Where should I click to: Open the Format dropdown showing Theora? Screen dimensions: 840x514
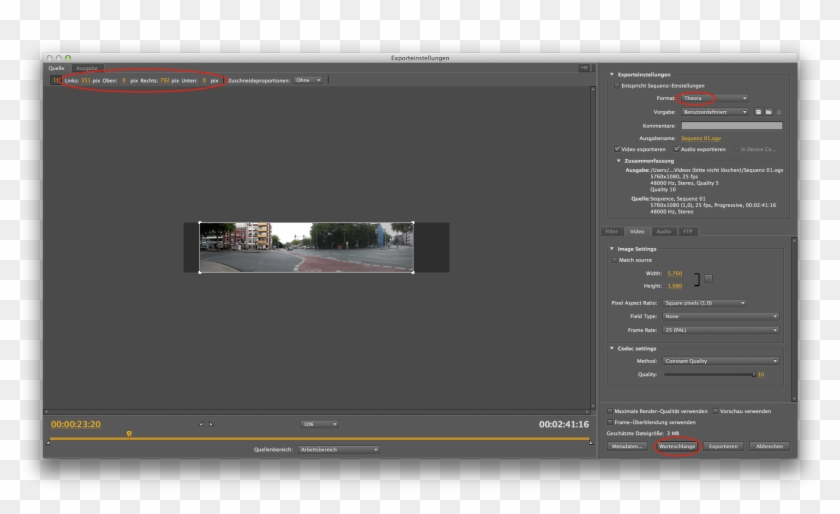714,98
